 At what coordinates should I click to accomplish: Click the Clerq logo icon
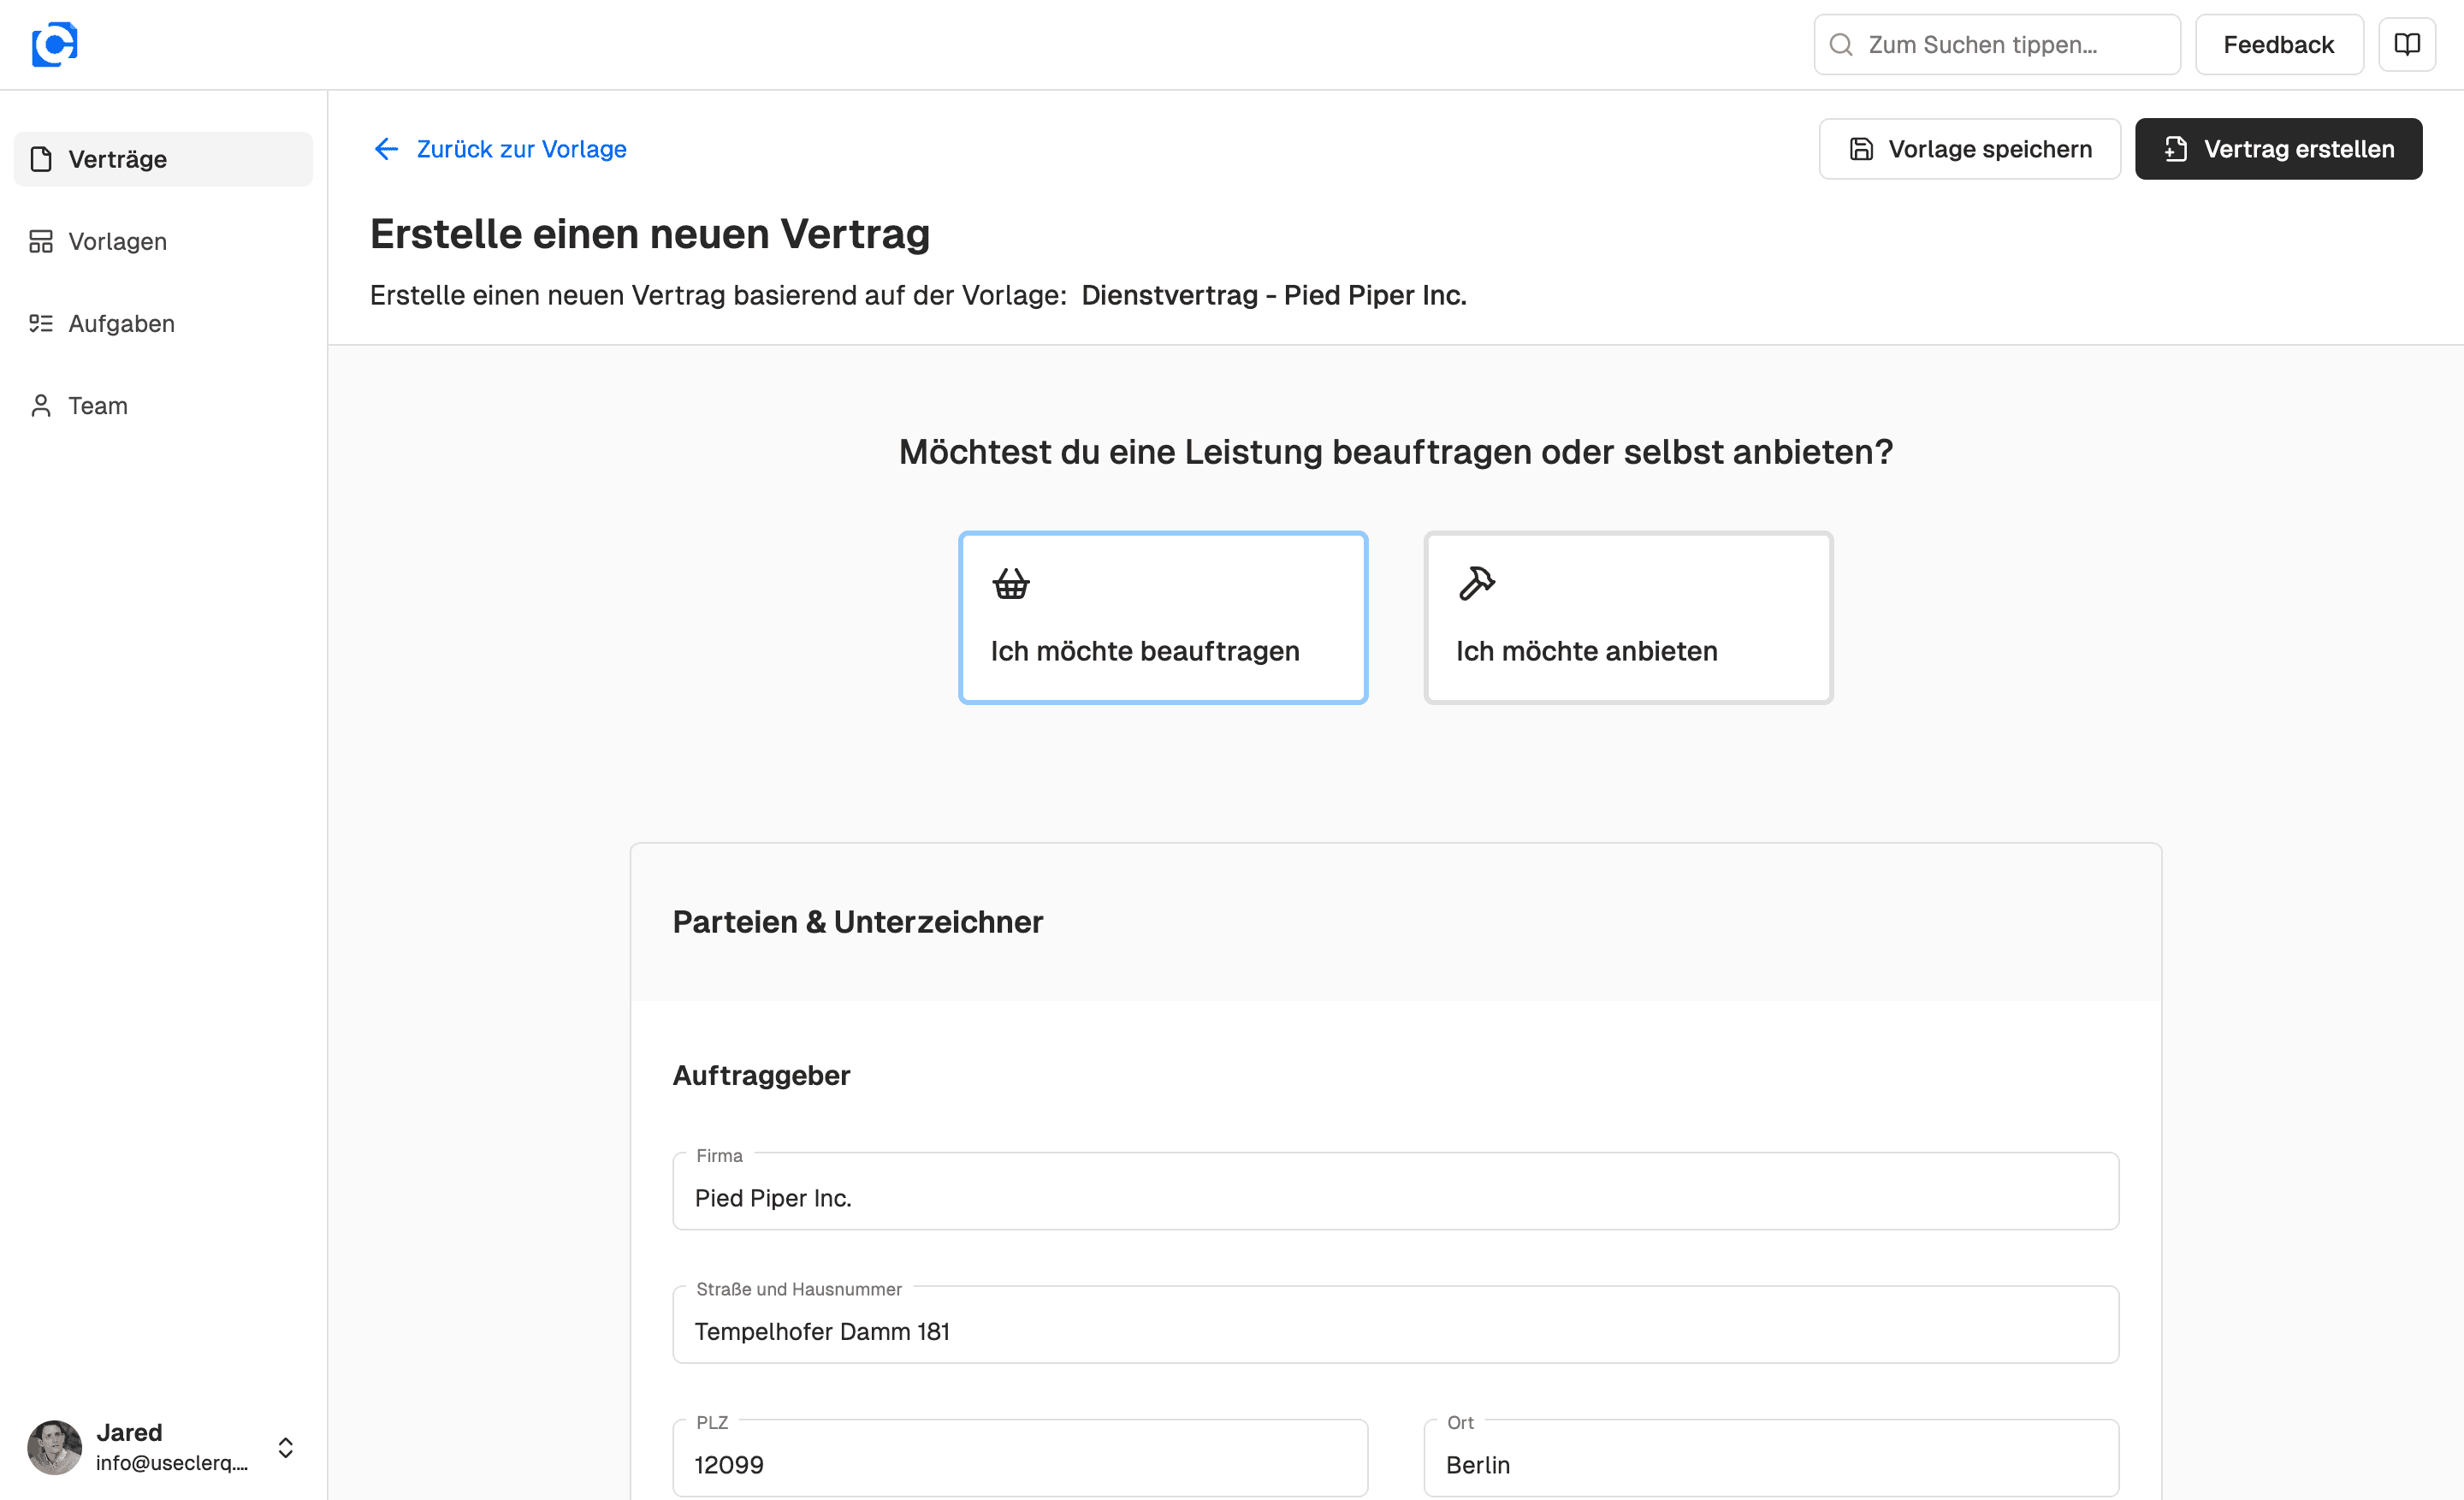pyautogui.click(x=54, y=44)
